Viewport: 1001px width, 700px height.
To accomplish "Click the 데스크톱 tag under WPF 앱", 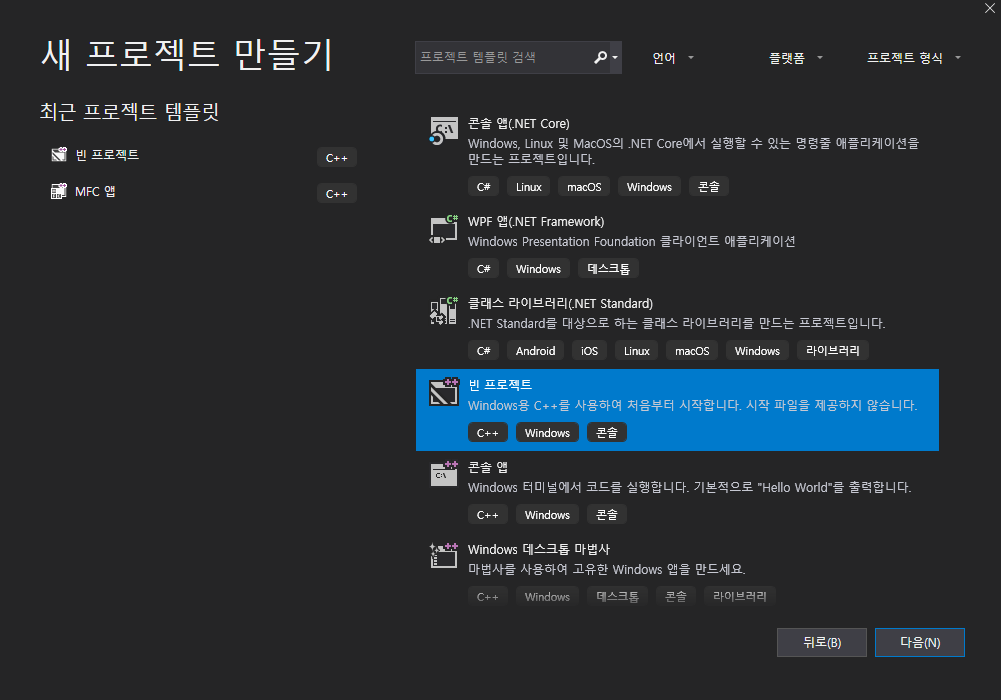I will click(x=608, y=269).
